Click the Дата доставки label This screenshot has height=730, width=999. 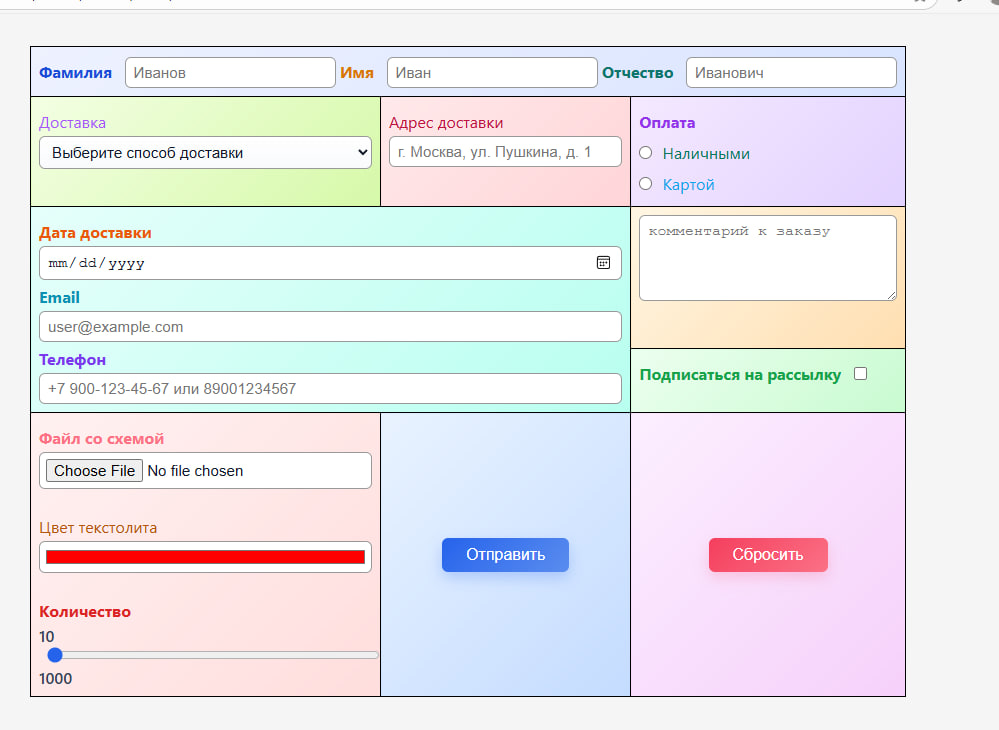pos(95,233)
